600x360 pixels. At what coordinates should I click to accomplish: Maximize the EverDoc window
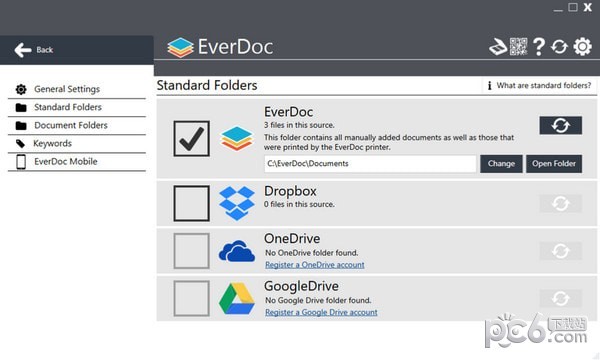coord(573,7)
